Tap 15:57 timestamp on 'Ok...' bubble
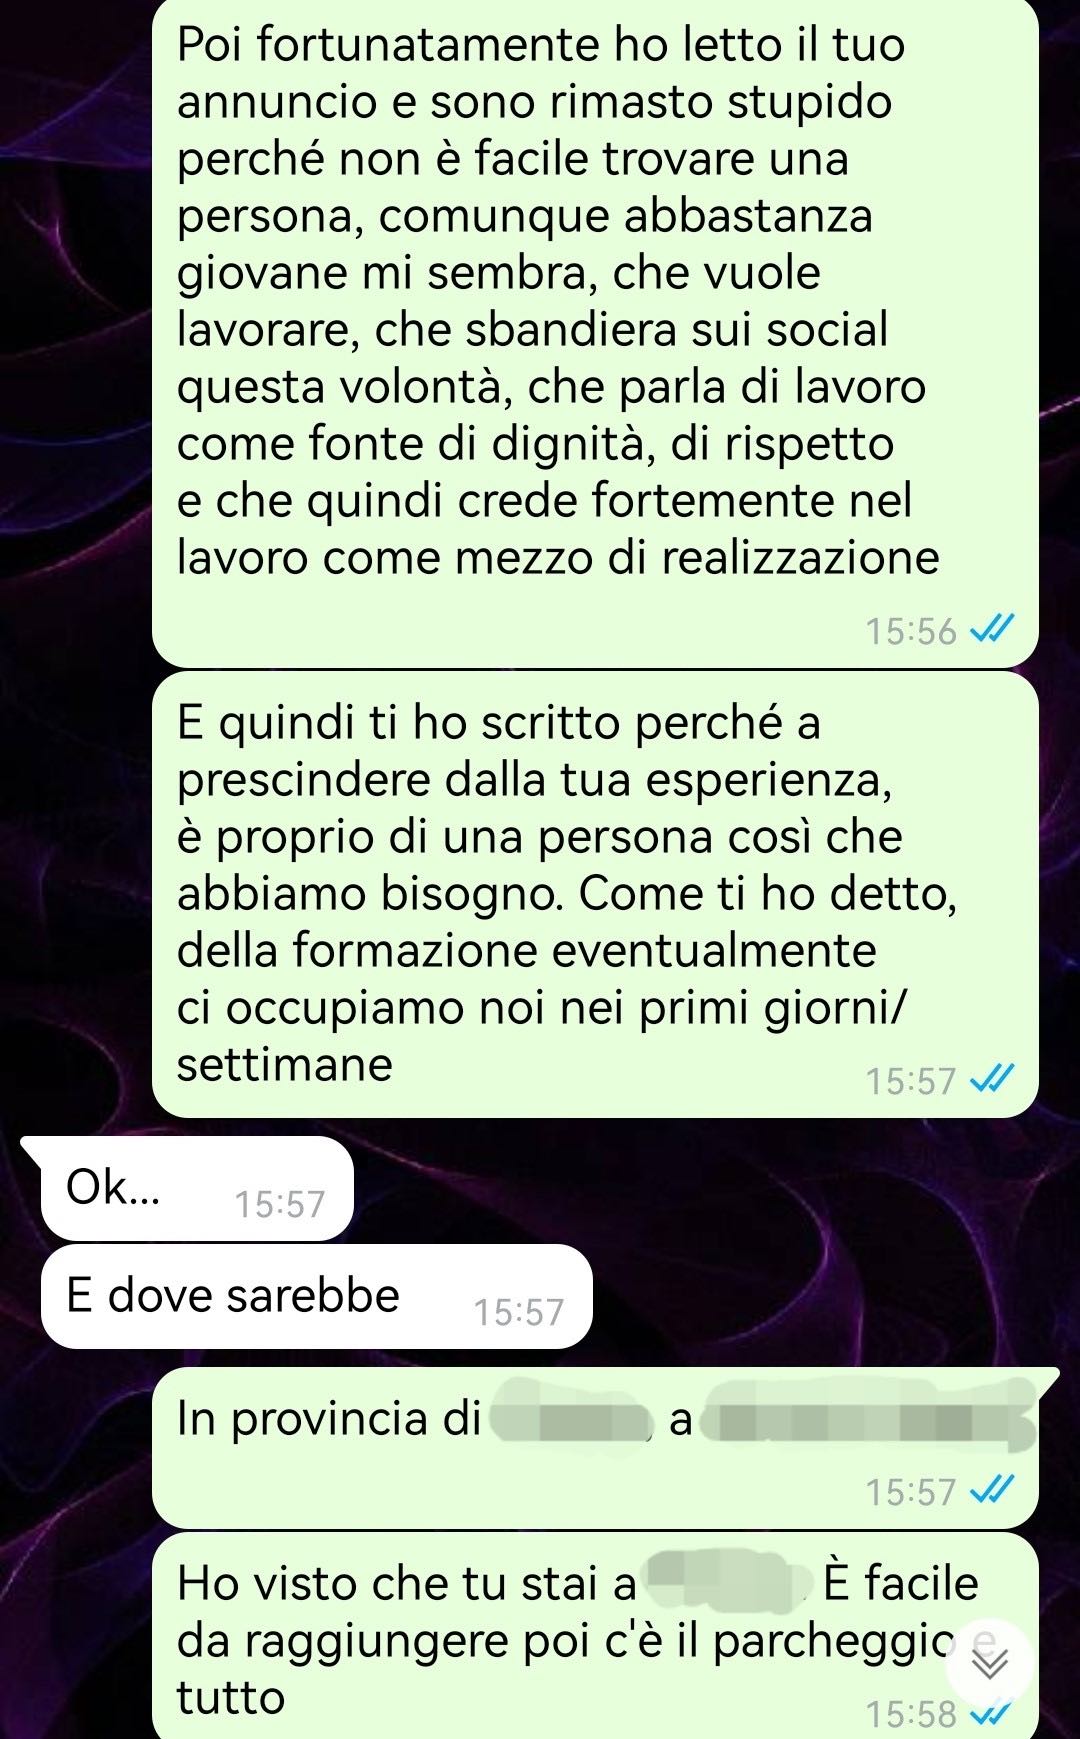 tap(280, 1204)
